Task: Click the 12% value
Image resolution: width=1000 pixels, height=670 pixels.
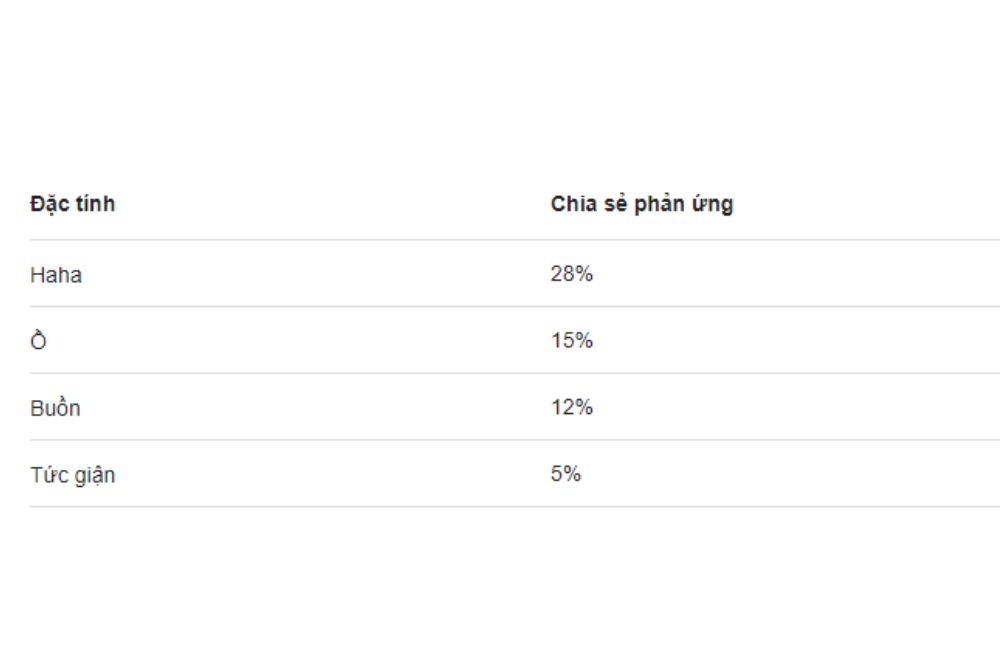Action: (x=571, y=408)
